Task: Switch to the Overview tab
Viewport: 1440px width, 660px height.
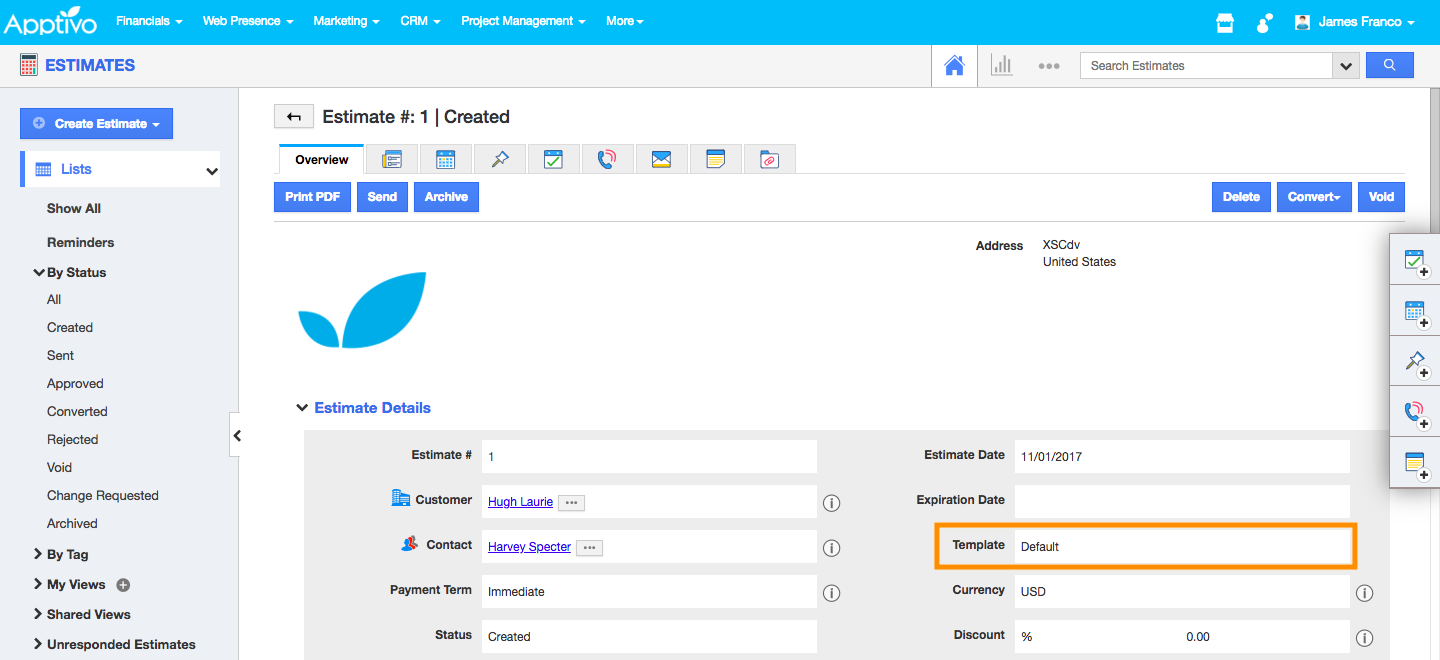Action: 322,160
